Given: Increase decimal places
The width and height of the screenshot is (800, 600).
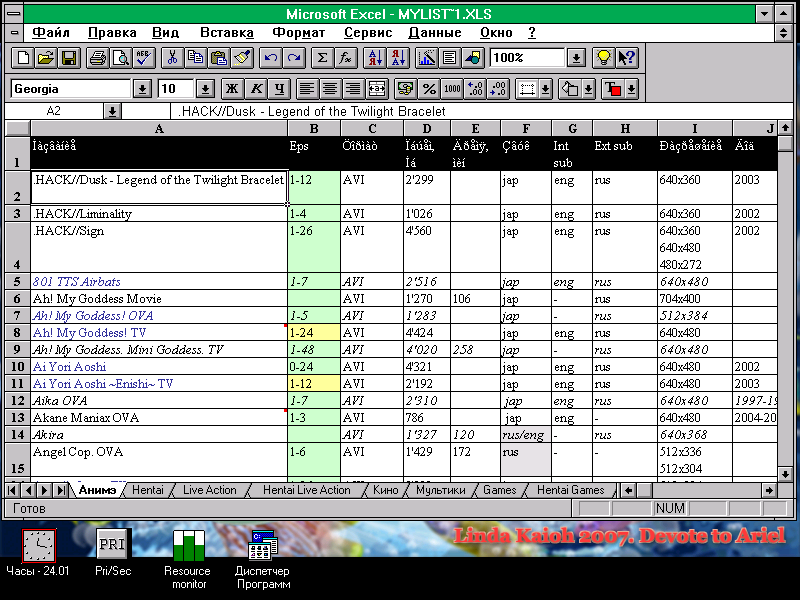Looking at the screenshot, I should 476,89.
